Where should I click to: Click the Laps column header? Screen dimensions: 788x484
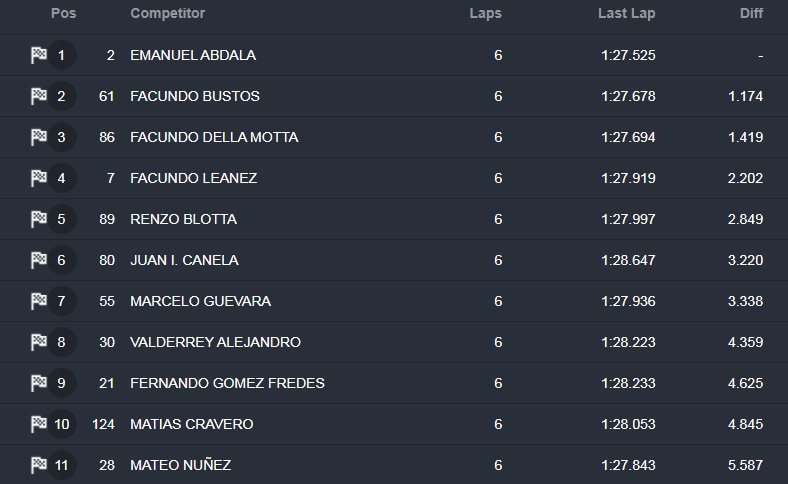tap(485, 13)
